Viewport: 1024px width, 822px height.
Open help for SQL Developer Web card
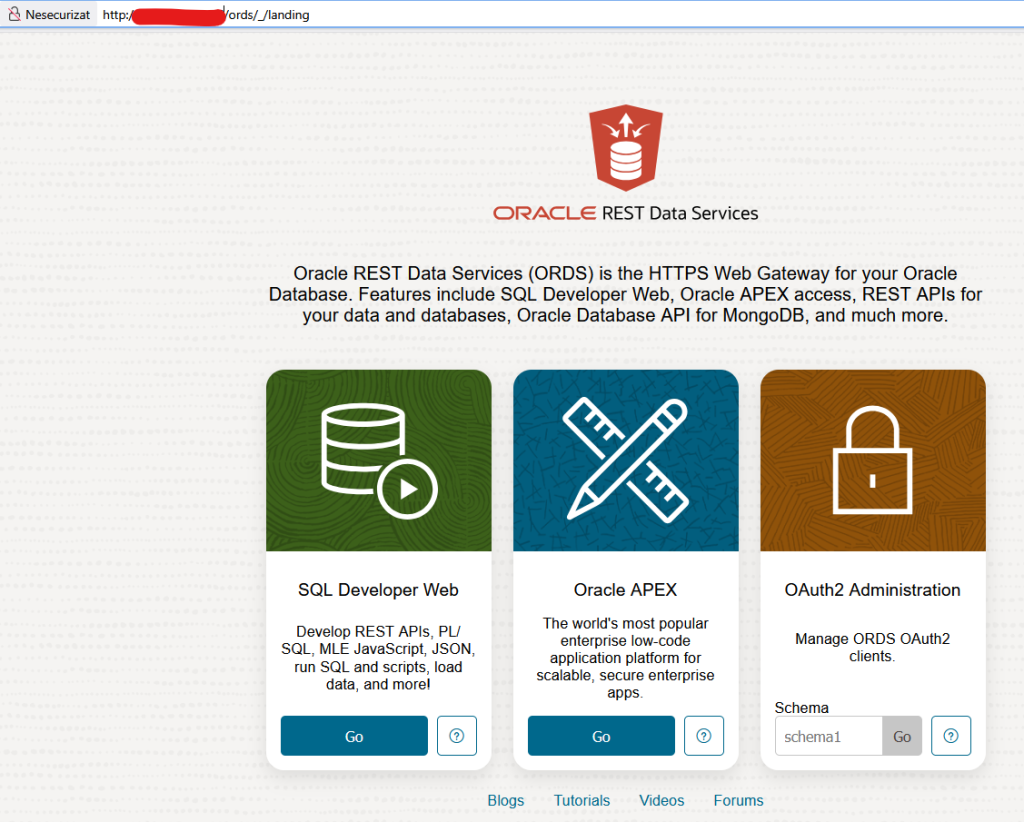pos(457,736)
